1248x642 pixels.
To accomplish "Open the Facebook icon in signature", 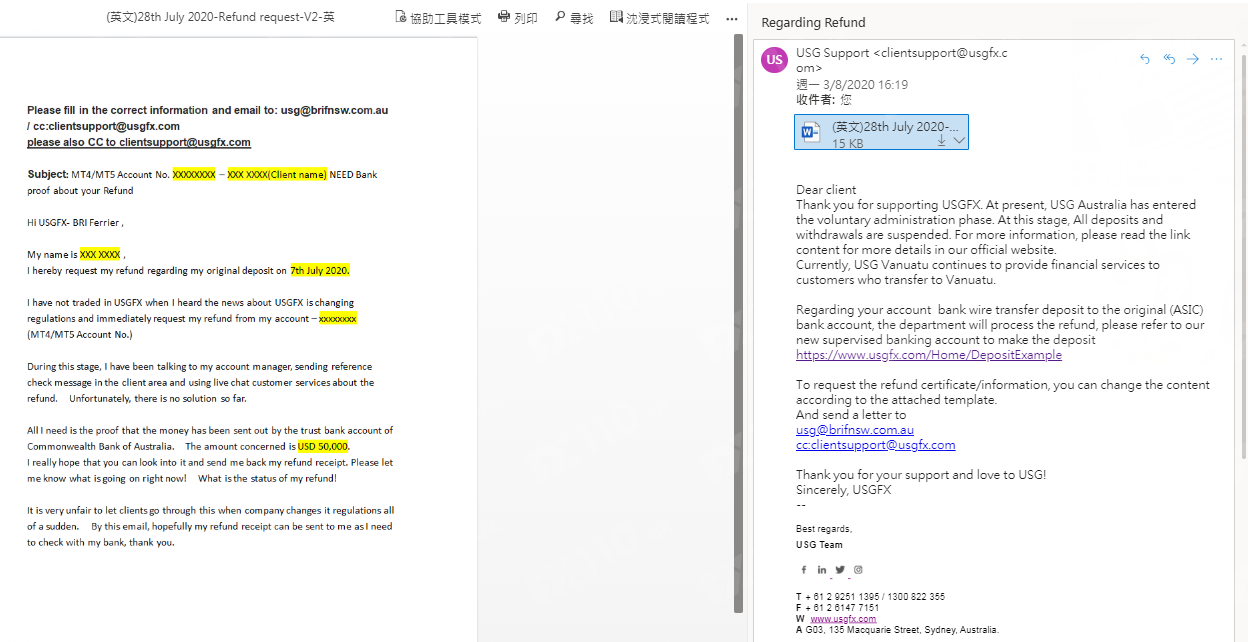I will pyautogui.click(x=803, y=570).
